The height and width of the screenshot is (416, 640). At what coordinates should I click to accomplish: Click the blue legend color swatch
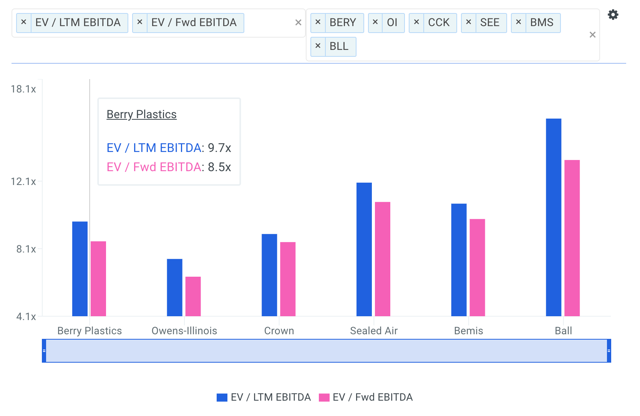pos(222,398)
